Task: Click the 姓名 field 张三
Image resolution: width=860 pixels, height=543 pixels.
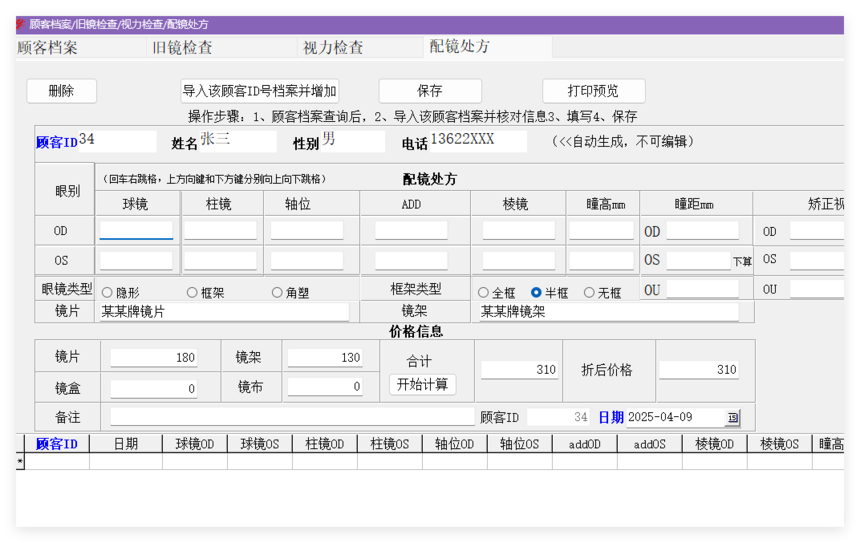Action: pyautogui.click(x=238, y=141)
